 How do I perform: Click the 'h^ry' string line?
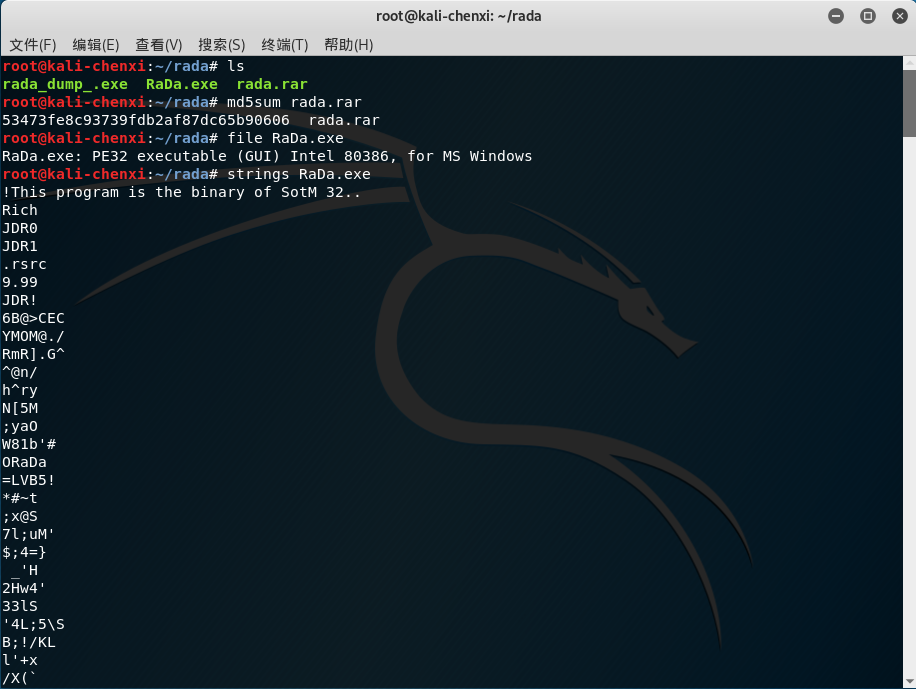click(20, 390)
